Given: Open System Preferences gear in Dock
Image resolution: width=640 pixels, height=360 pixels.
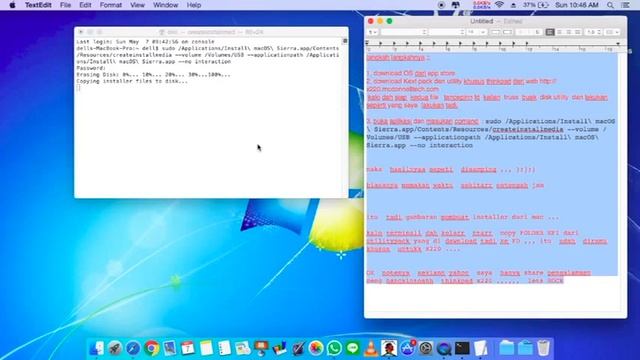Looking at the screenshot, I should [x=426, y=348].
